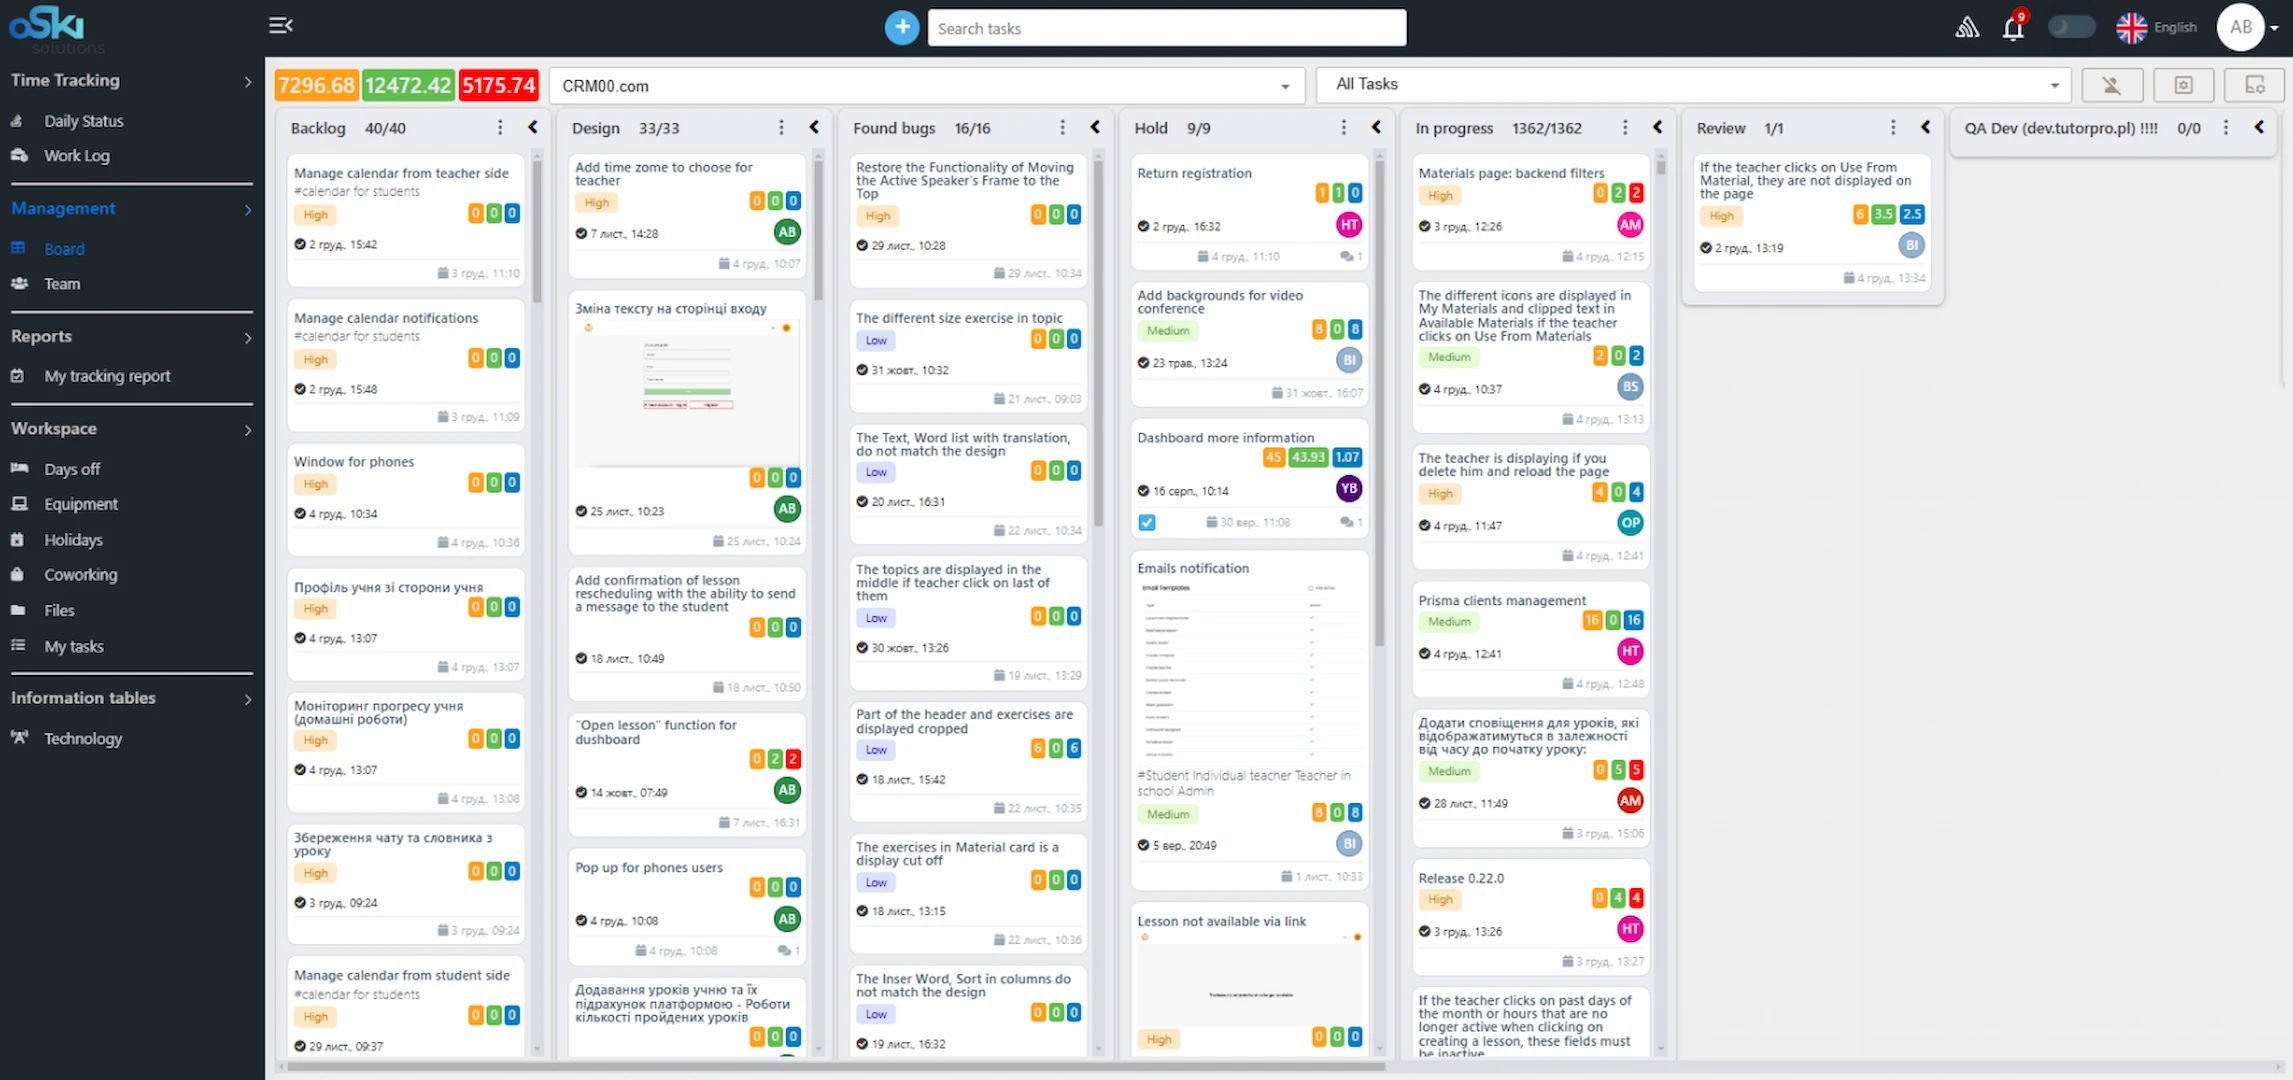Click the pyramid icon beside the bell
Image resolution: width=2293 pixels, height=1080 pixels.
1967,28
